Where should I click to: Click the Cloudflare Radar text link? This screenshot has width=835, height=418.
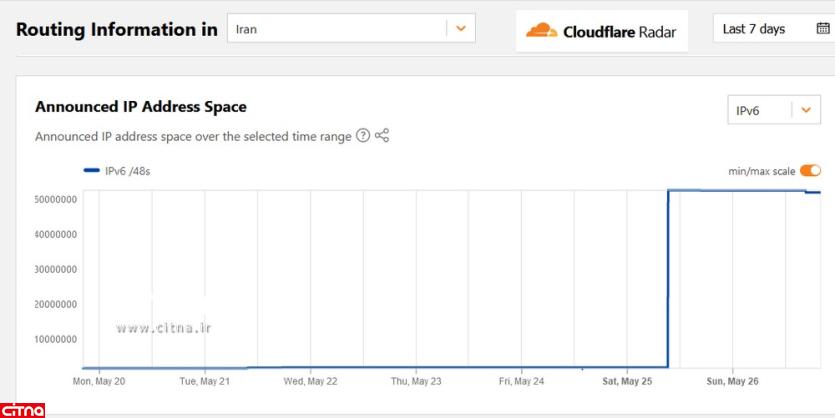[619, 32]
